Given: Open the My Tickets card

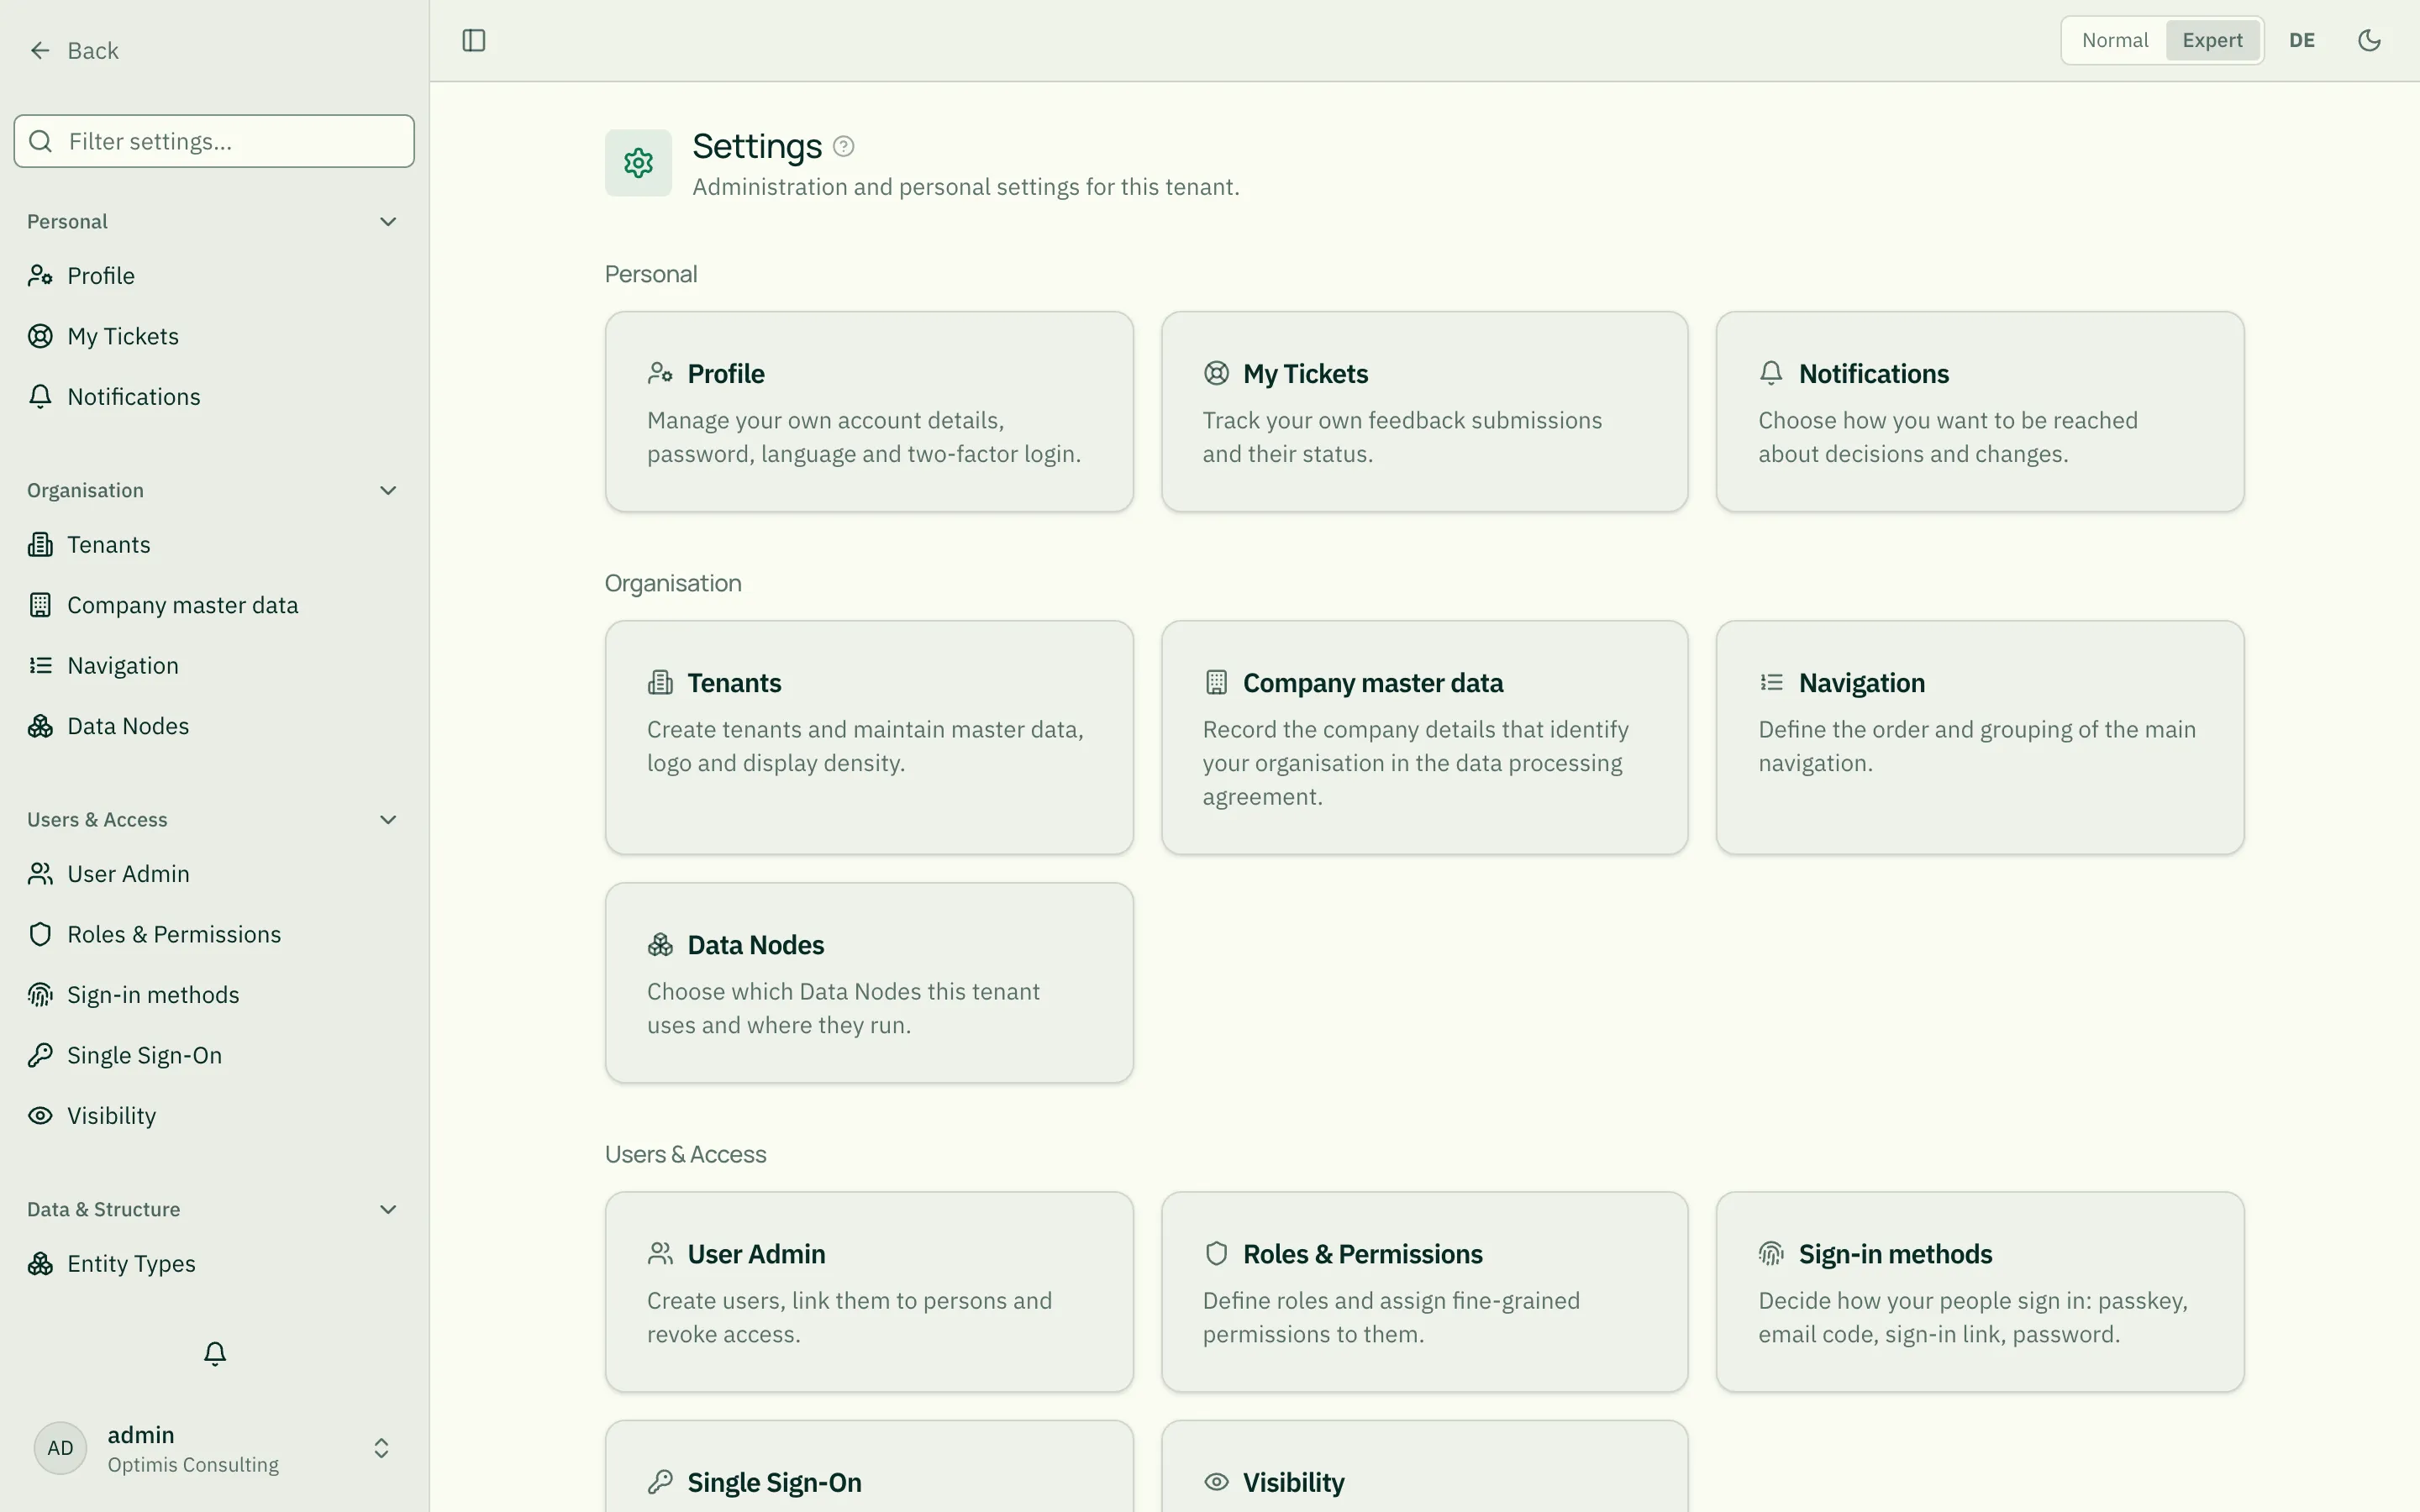Looking at the screenshot, I should (1424, 412).
